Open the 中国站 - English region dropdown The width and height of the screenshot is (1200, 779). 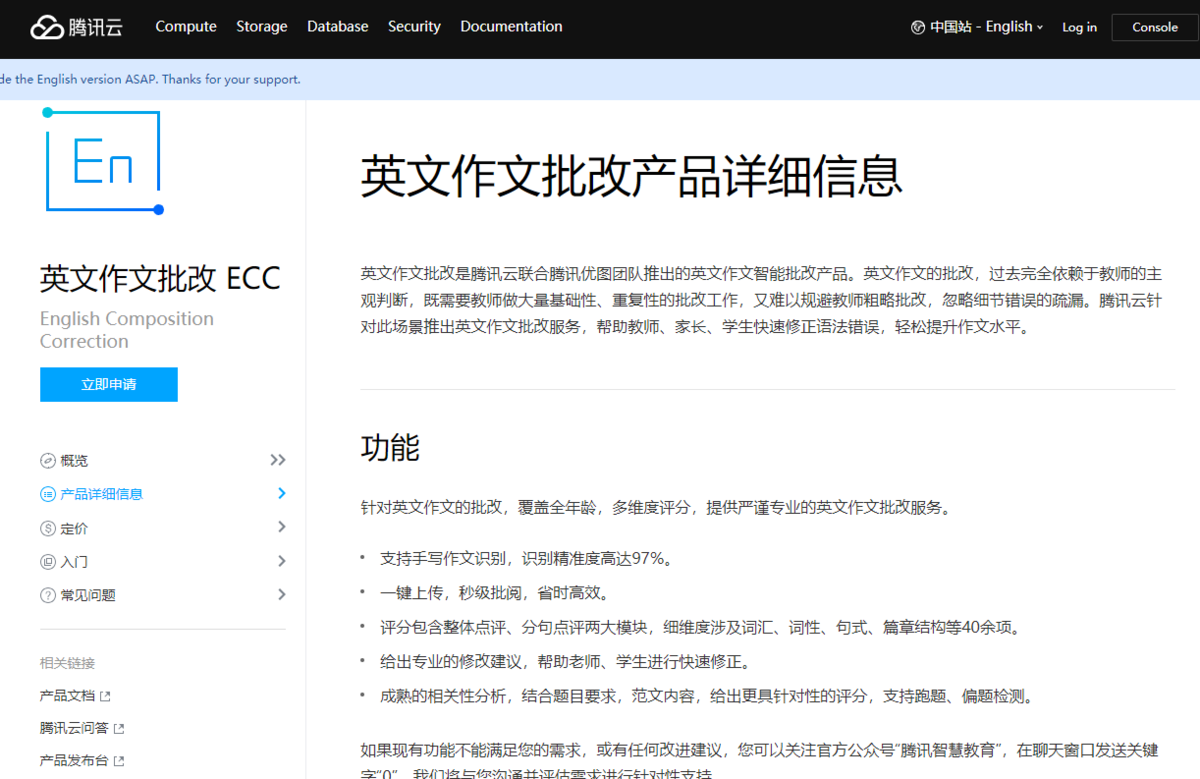[x=978, y=27]
